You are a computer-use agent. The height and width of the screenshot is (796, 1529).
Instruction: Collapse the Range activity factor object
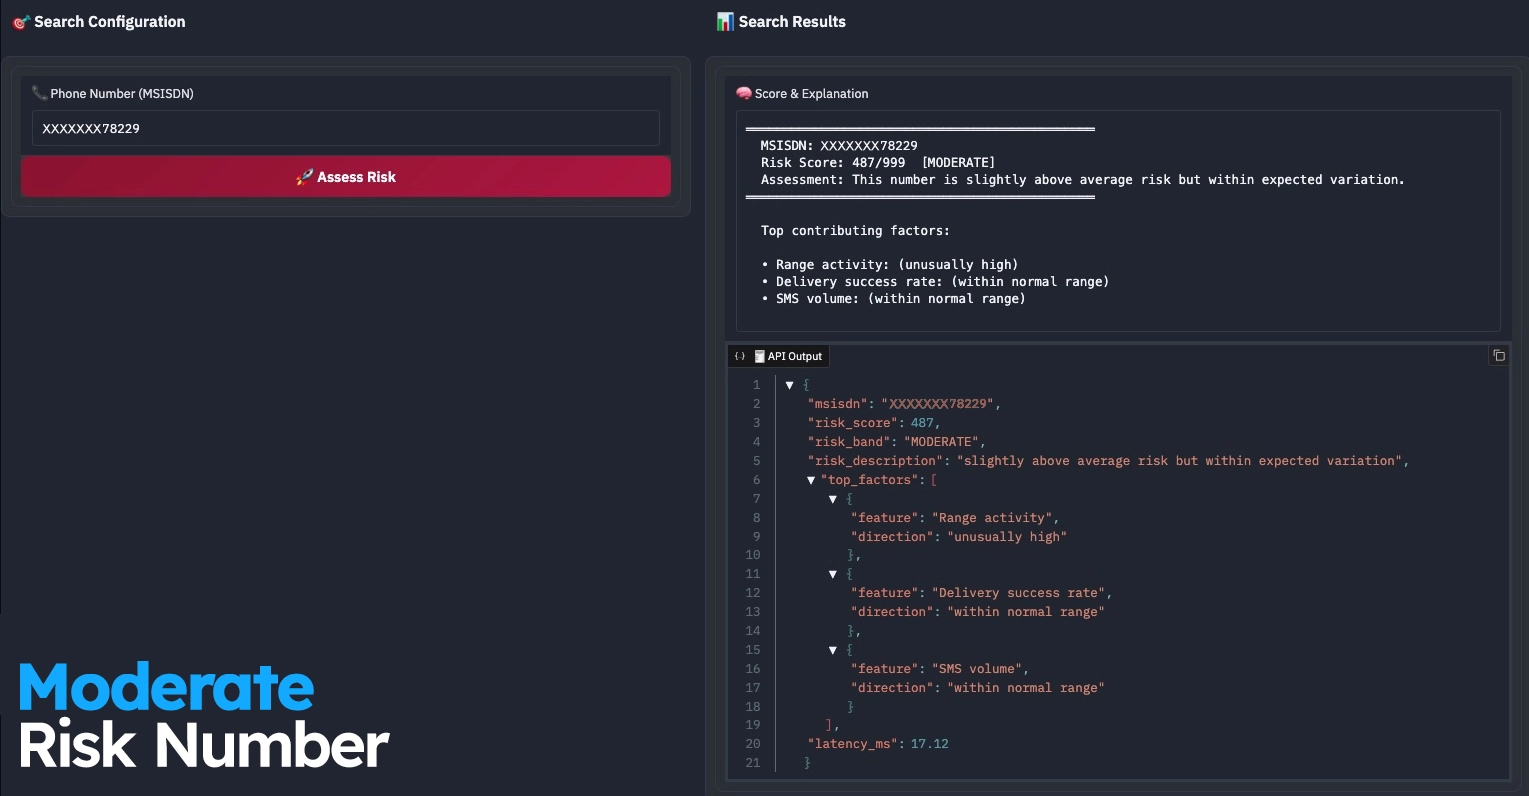click(x=832, y=499)
